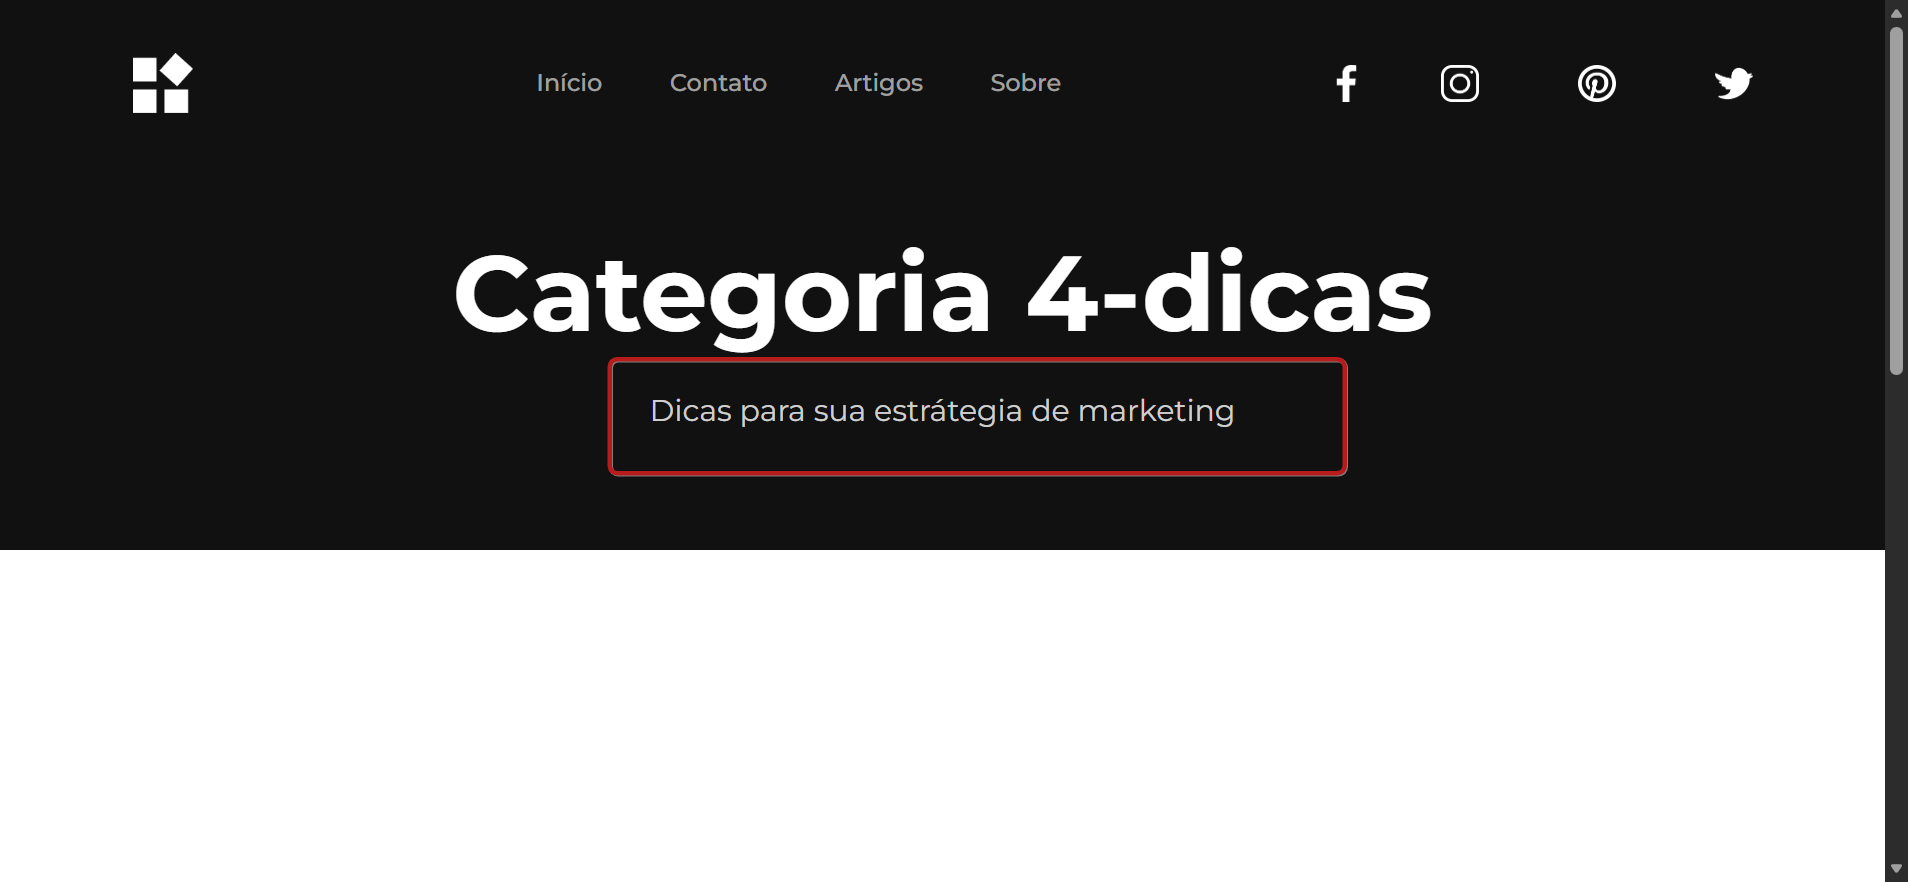Open the Twitter bird icon

point(1733,83)
